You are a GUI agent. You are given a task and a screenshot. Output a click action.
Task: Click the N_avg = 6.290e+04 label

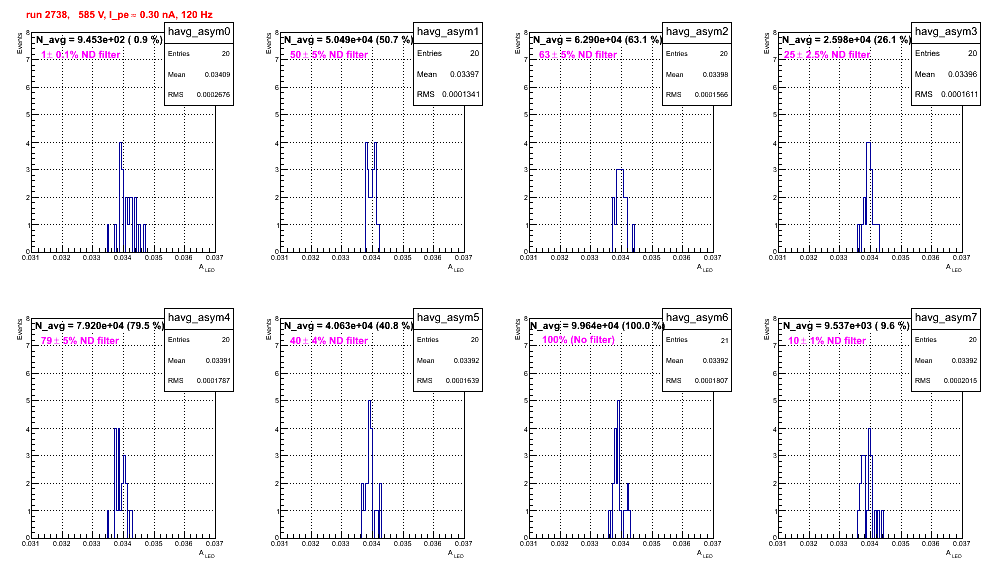coord(597,40)
